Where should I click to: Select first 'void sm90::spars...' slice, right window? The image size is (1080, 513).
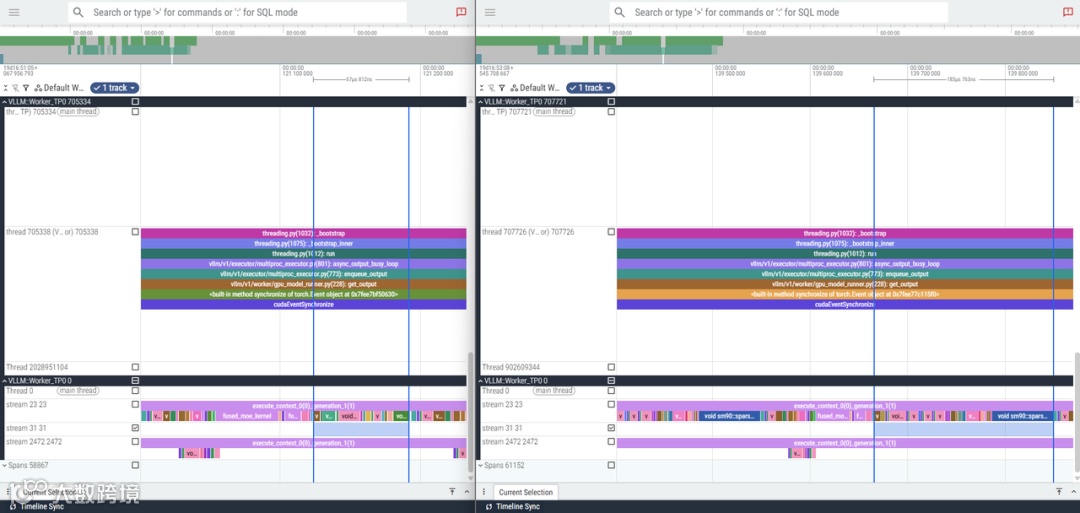[729, 417]
